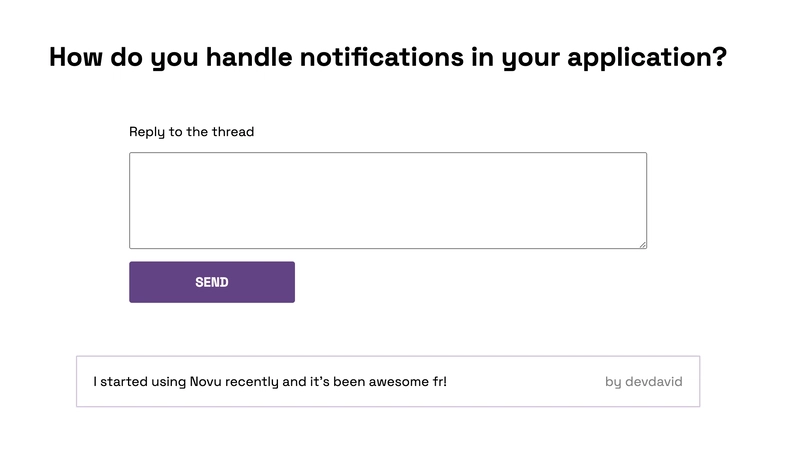
Task: Select the 'by devdavid' author text
Action: (643, 382)
